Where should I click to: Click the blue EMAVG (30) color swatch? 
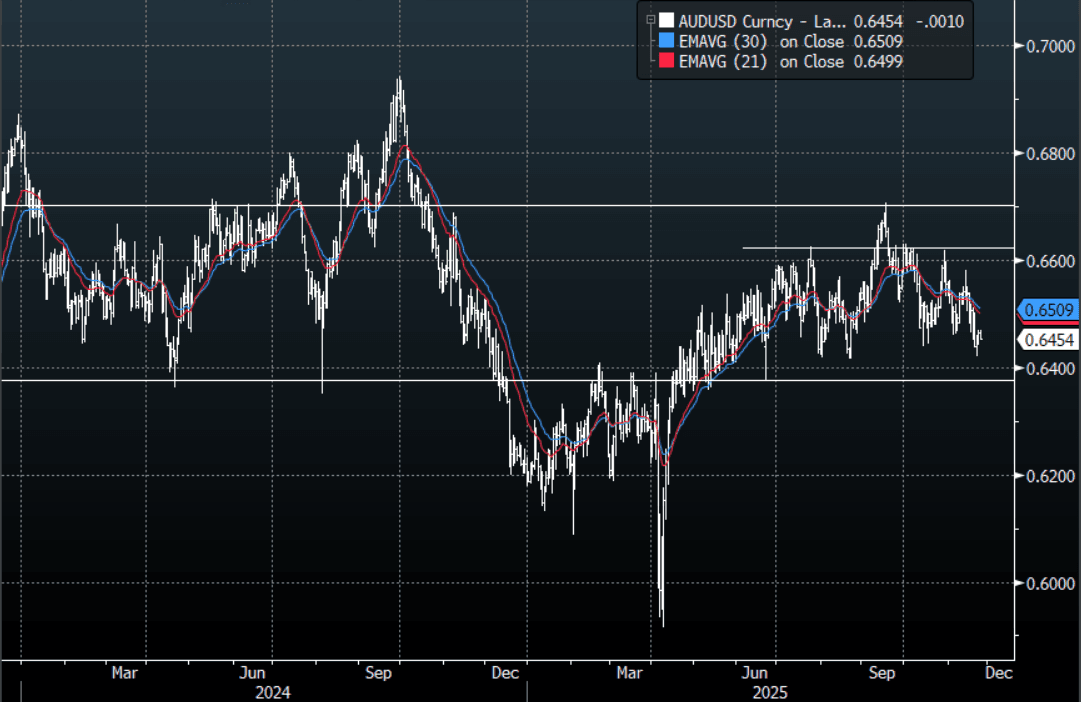[x=666, y=41]
